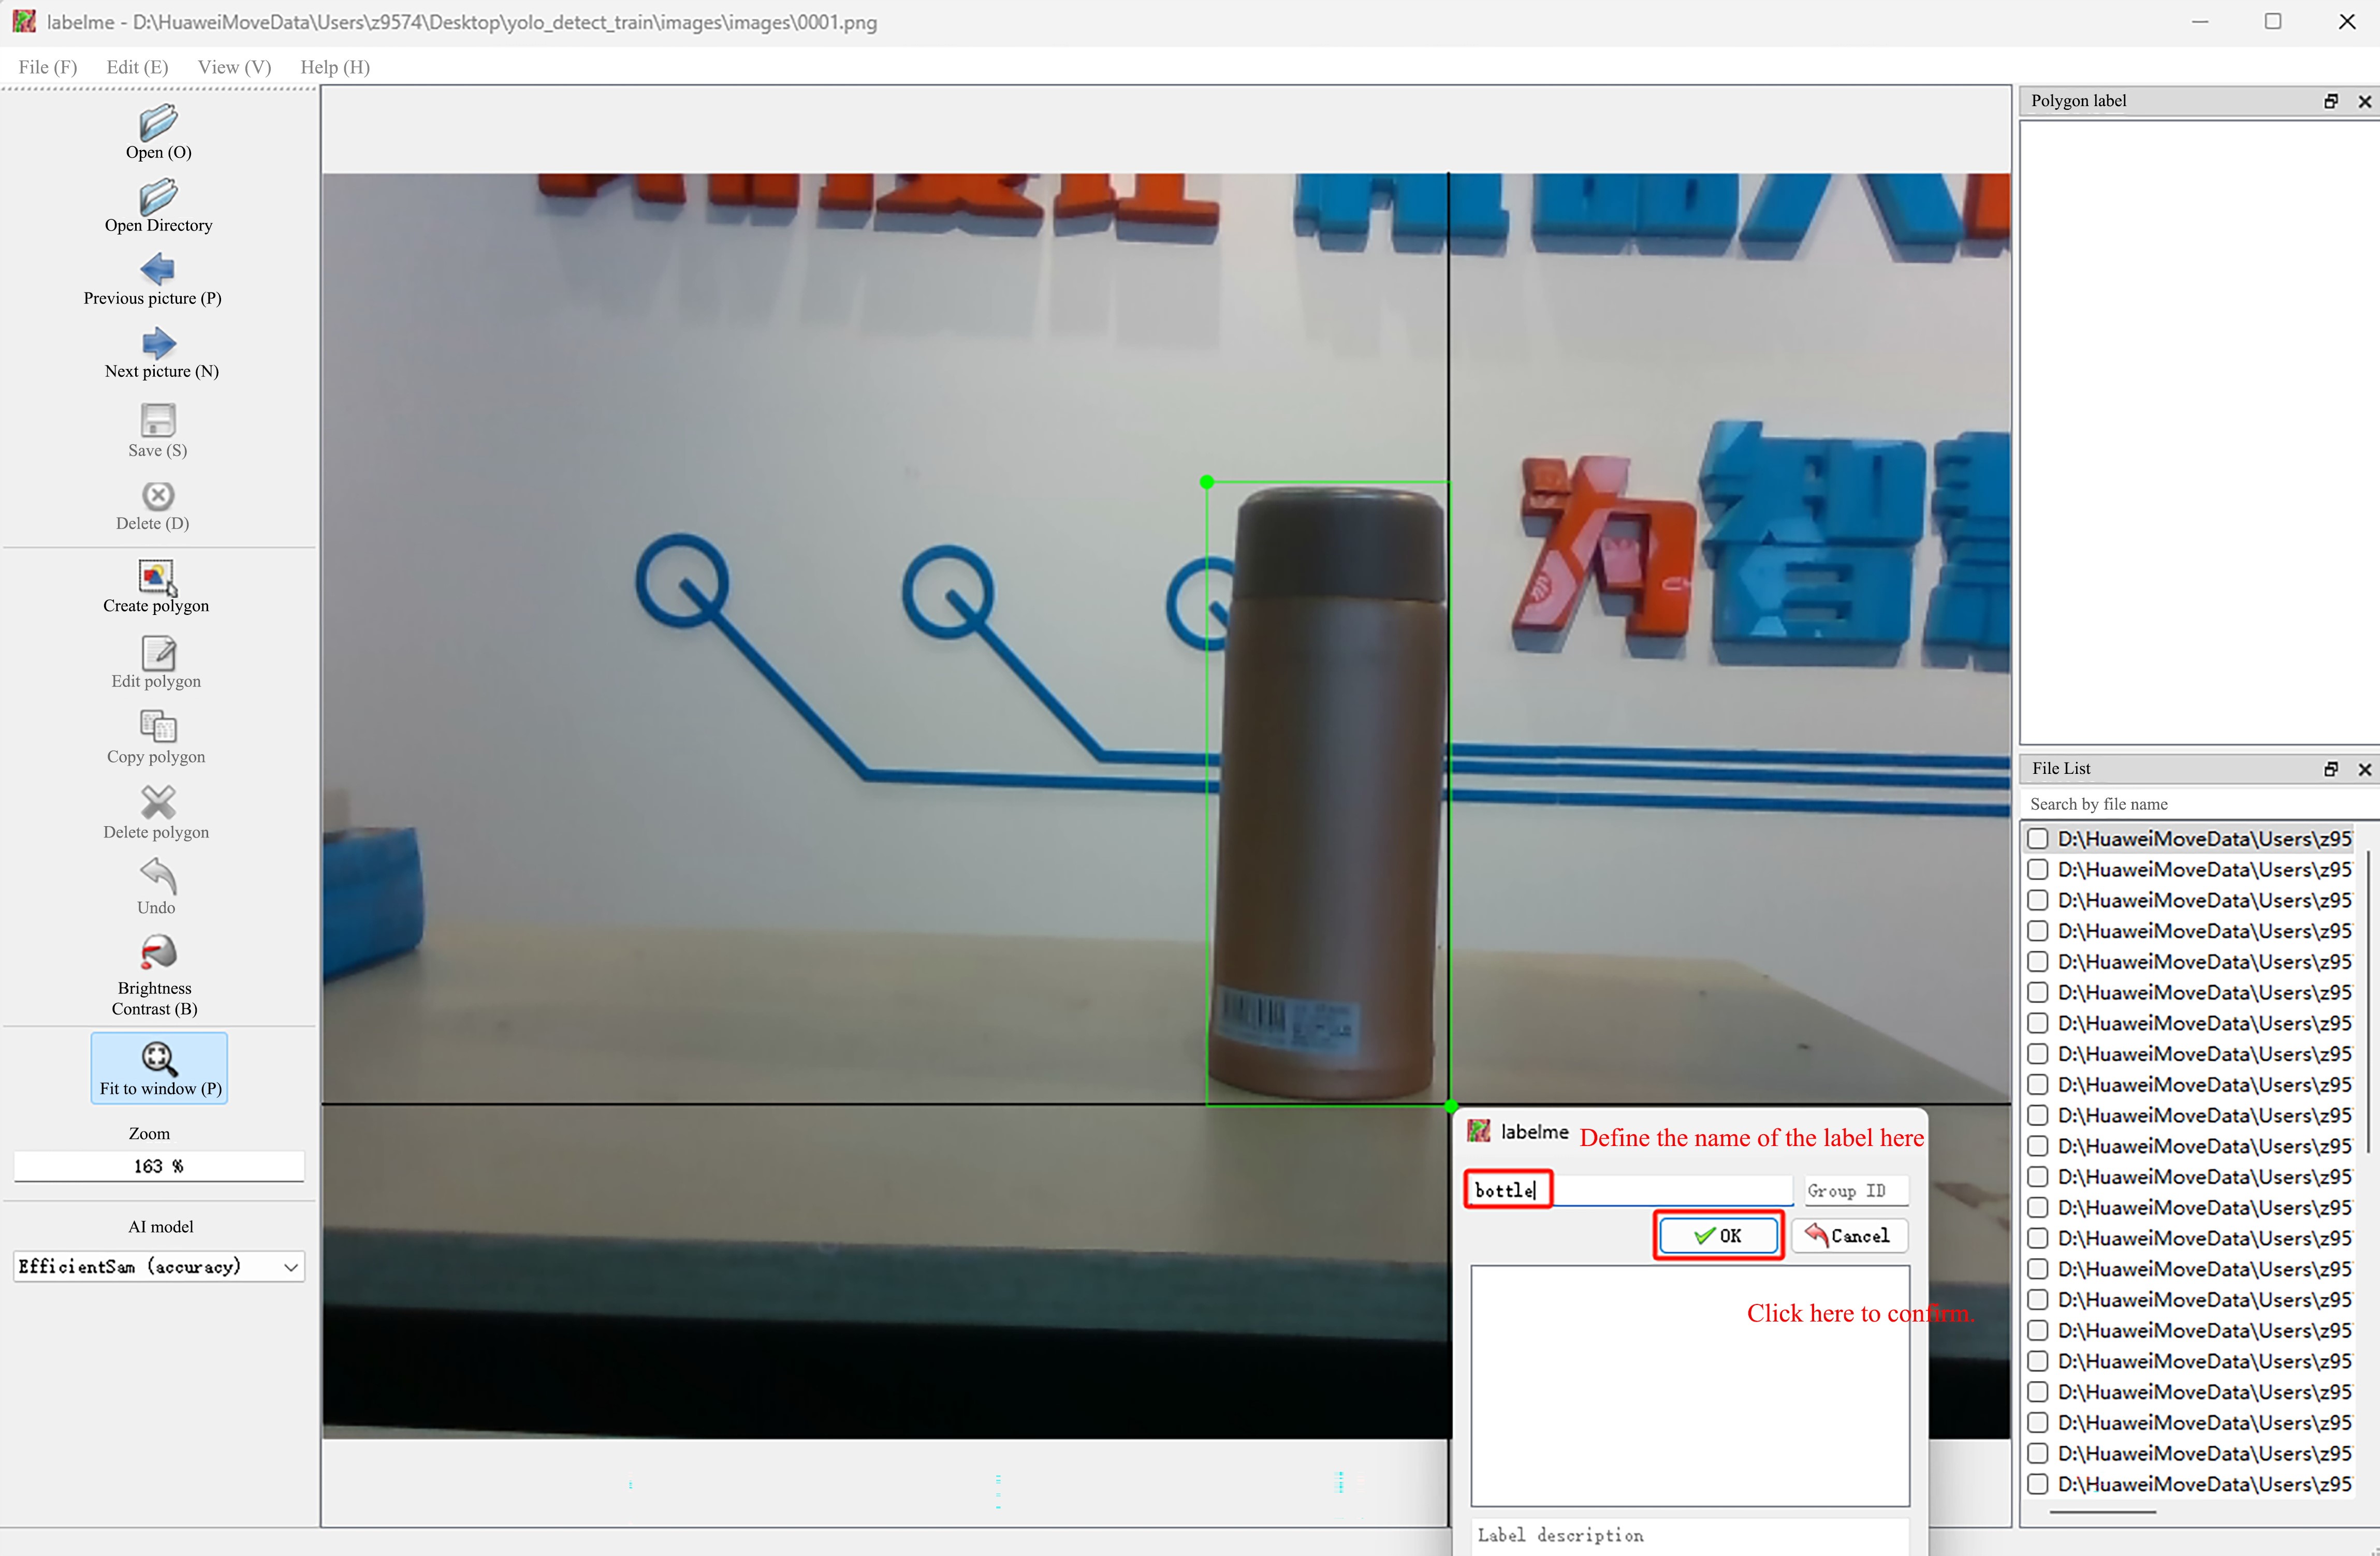The image size is (2380, 1556).
Task: Float the File List panel
Action: coord(2331,769)
